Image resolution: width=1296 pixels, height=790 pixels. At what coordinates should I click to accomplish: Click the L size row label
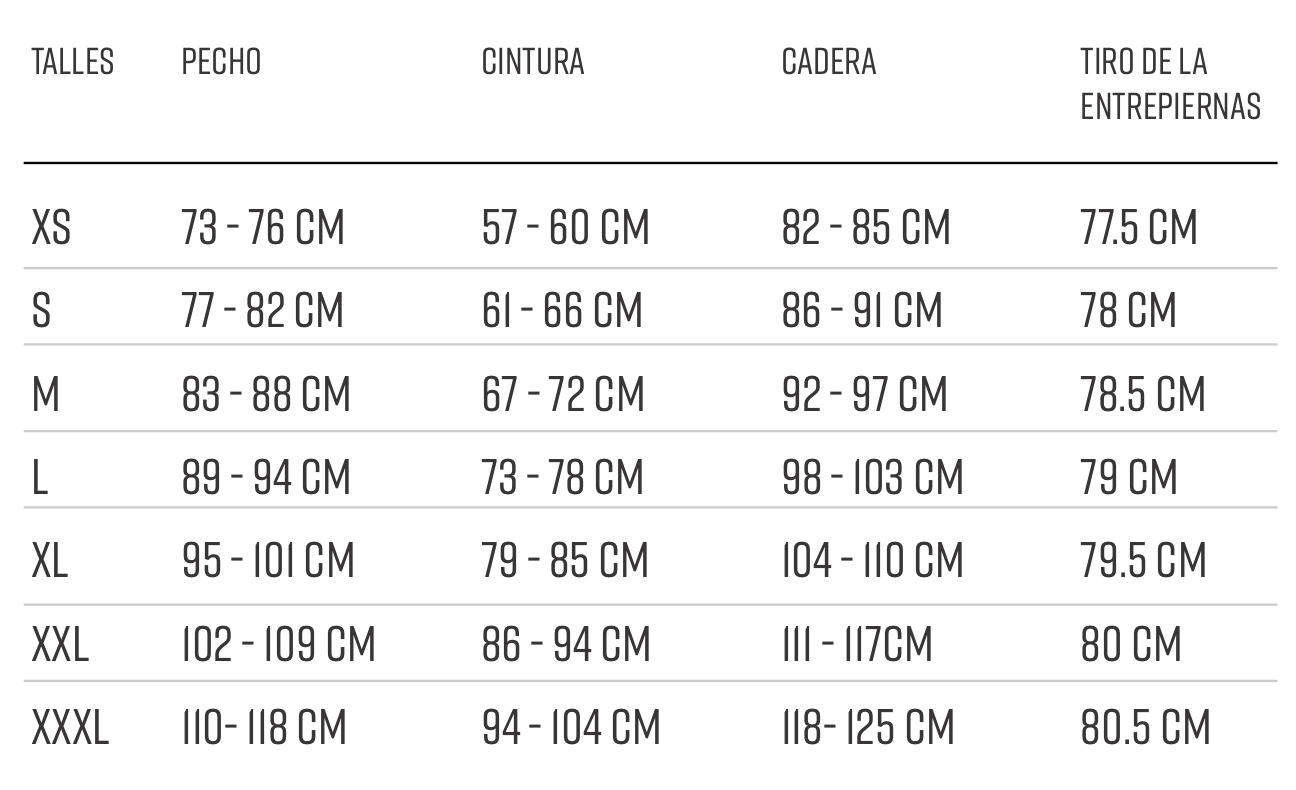point(40,477)
